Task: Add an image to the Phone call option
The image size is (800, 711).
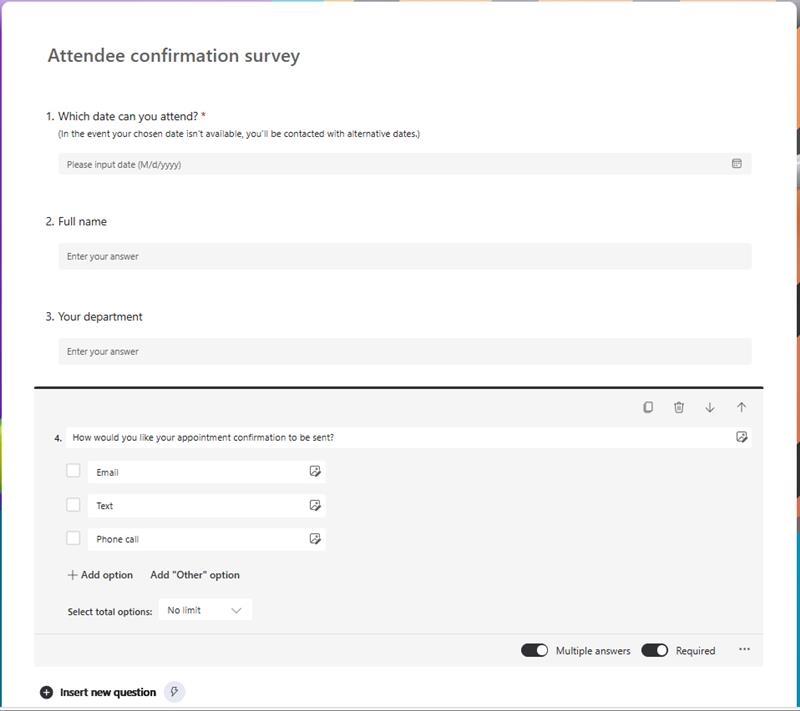Action: tap(316, 539)
